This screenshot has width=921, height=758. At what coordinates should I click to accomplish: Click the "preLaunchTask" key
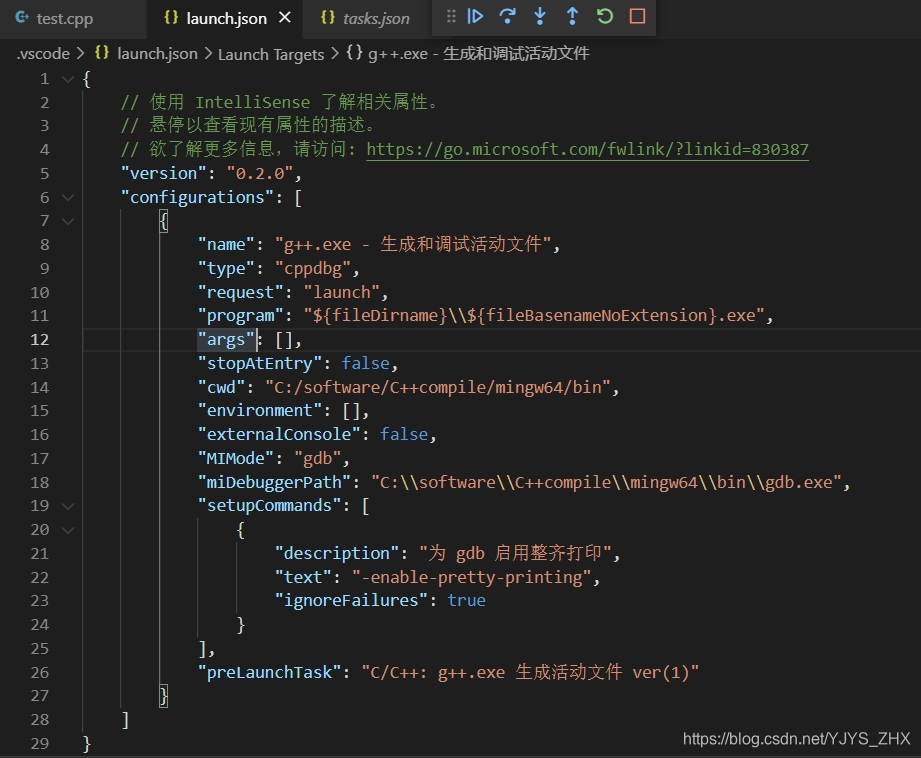pos(269,672)
